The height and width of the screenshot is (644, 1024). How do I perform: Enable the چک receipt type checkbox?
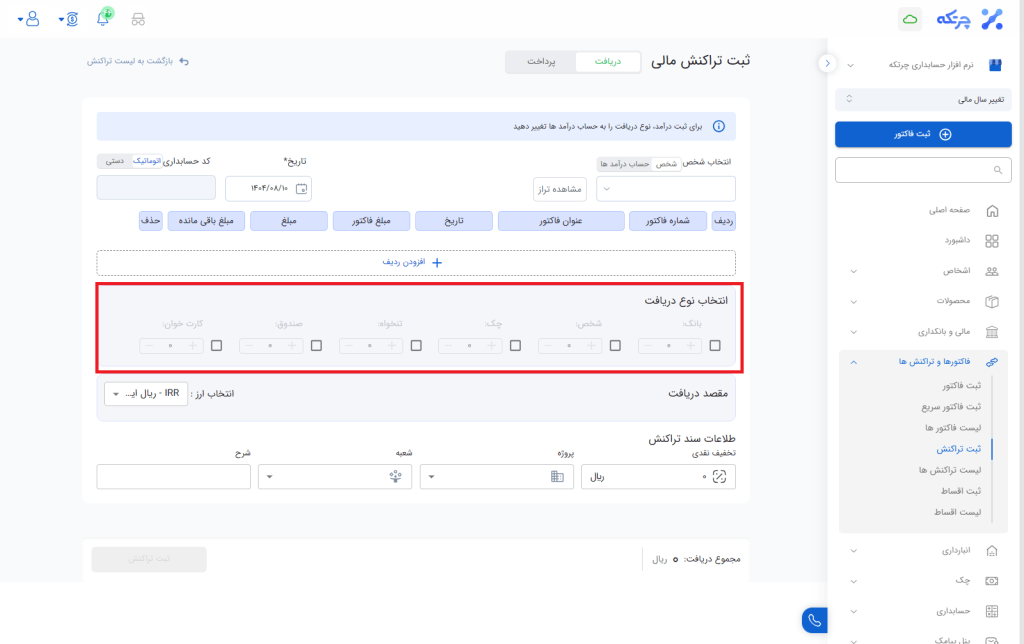coord(515,345)
